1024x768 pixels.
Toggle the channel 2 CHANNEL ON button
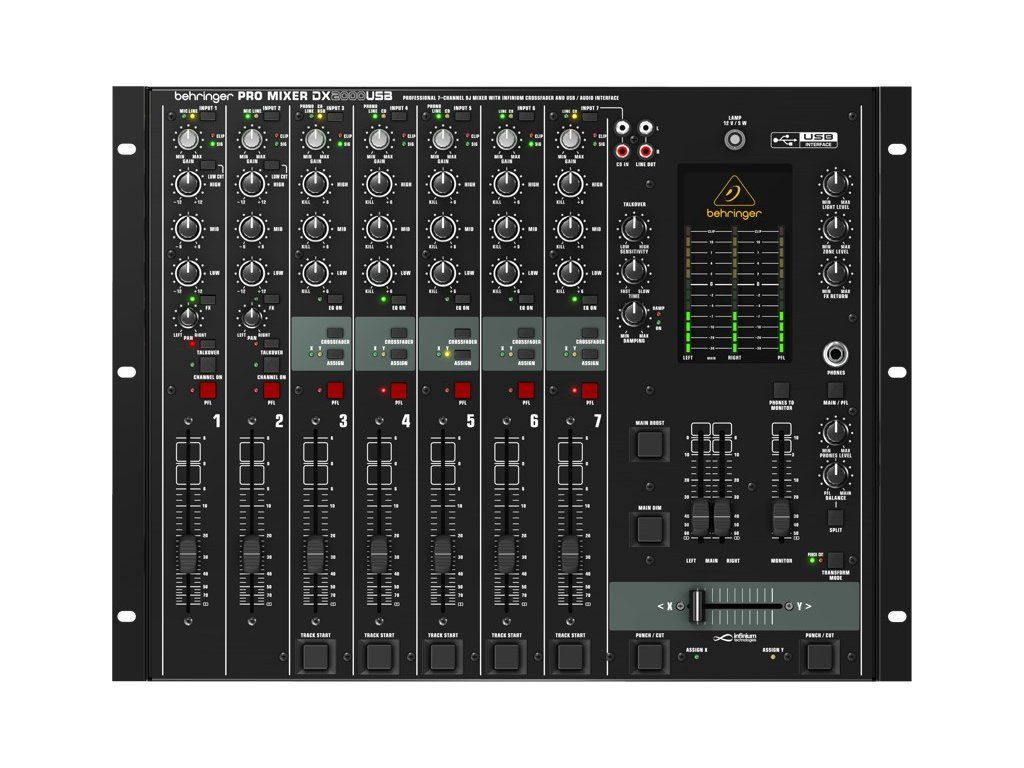271,364
